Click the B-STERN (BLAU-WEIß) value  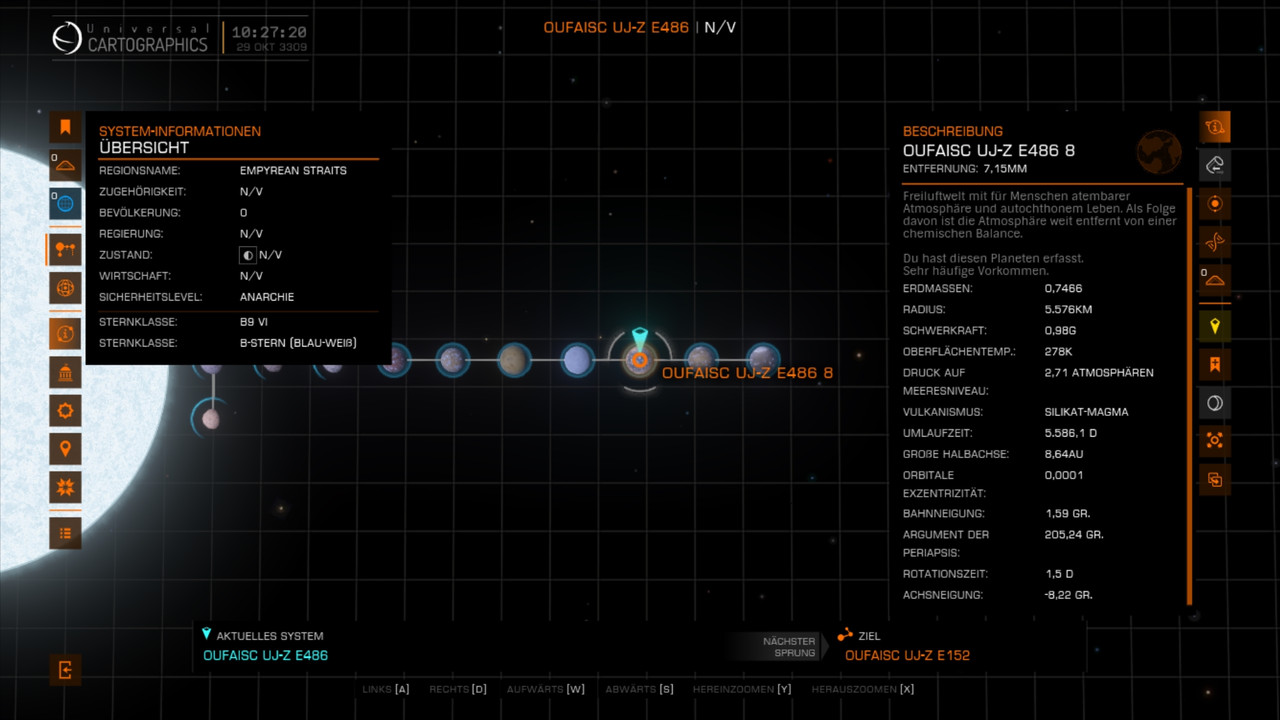[x=299, y=344]
